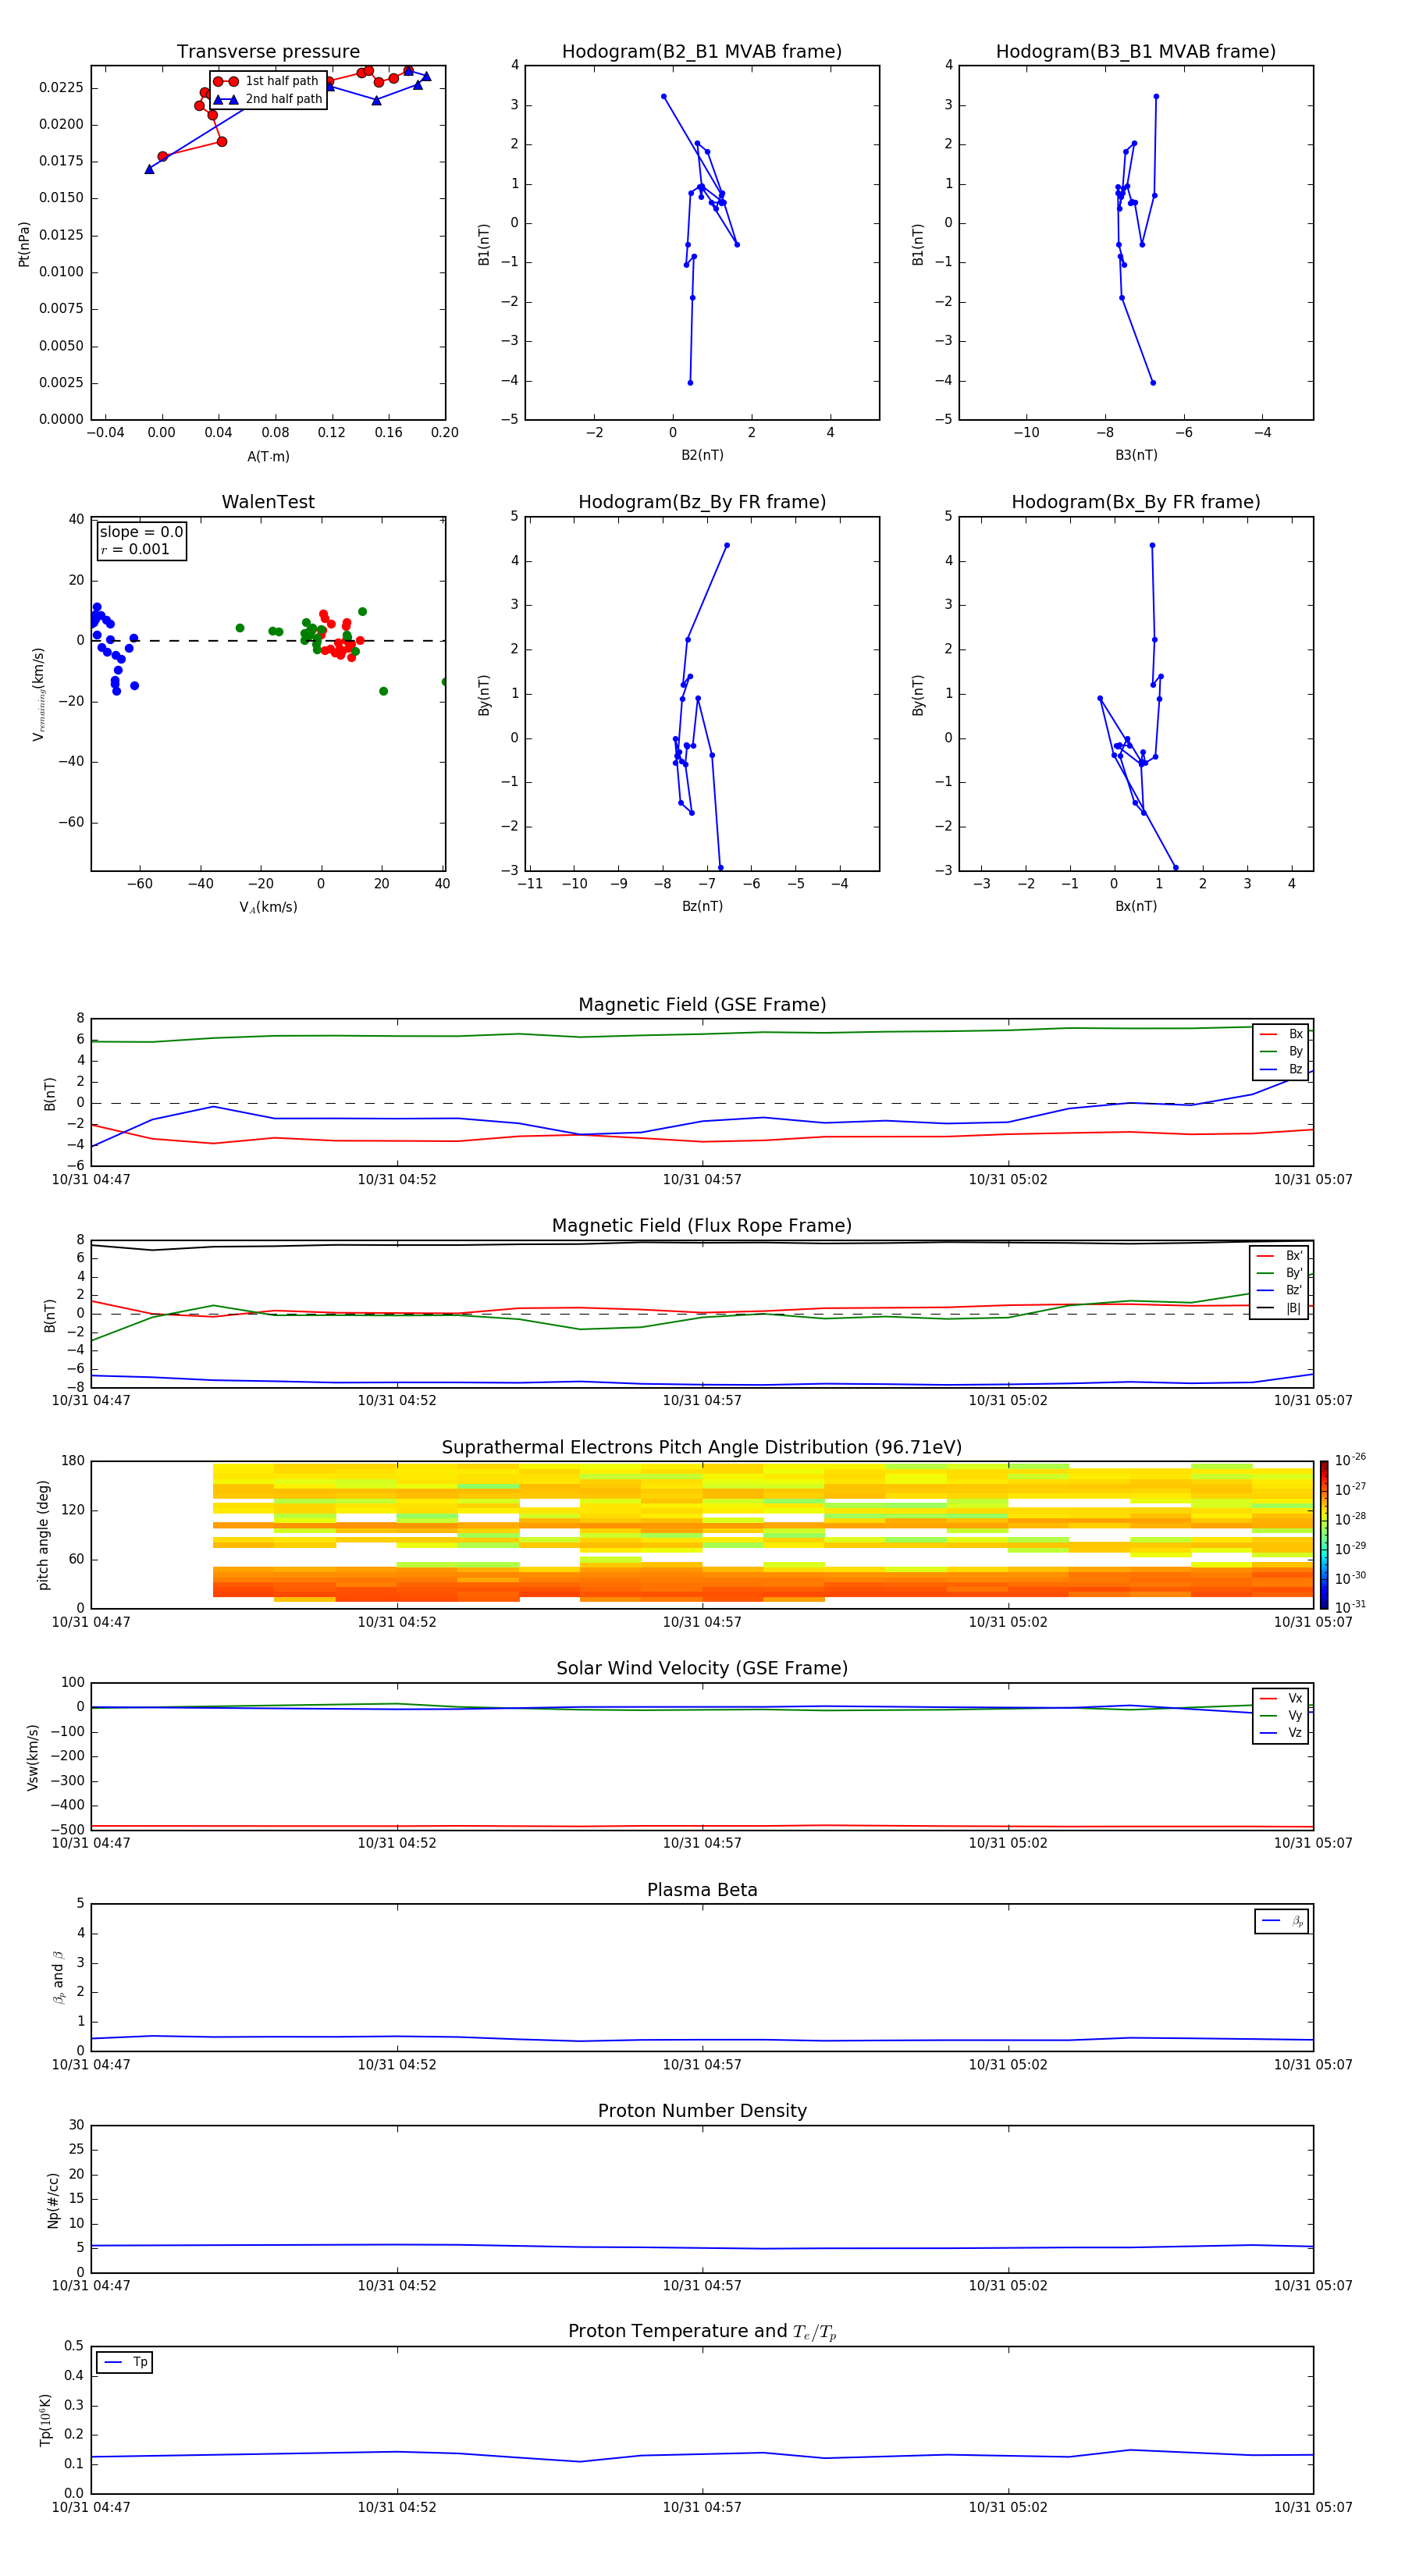Click the Hodogram(B2_B1 MVAB frame) title
Image resolution: width=1405 pixels, height=2576 pixels.
pos(702,52)
